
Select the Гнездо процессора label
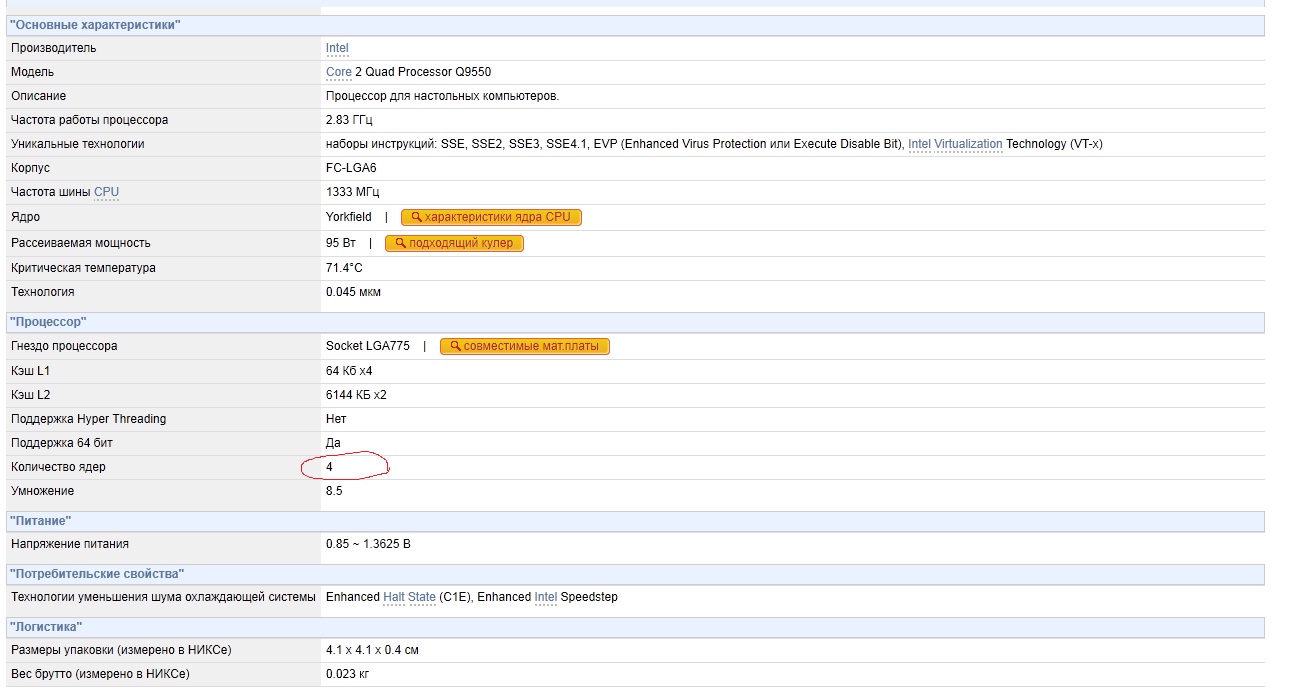point(64,346)
